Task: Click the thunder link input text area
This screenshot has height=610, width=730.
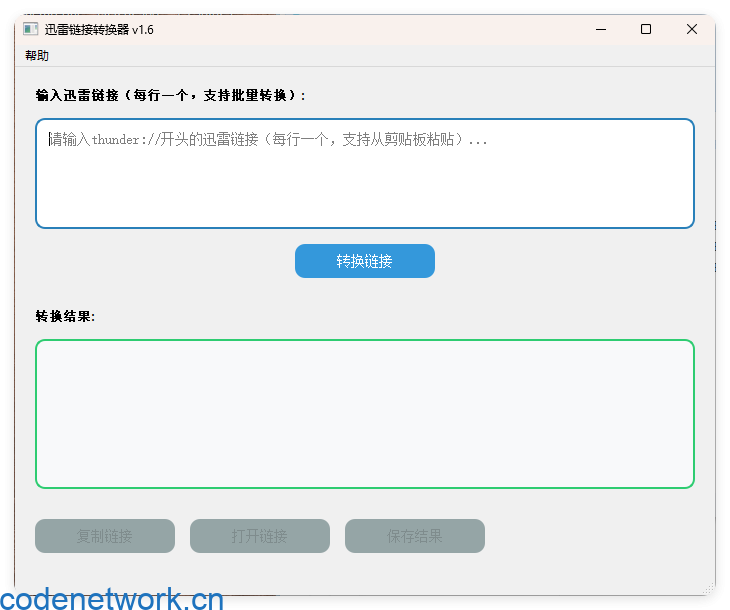Action: [x=365, y=174]
